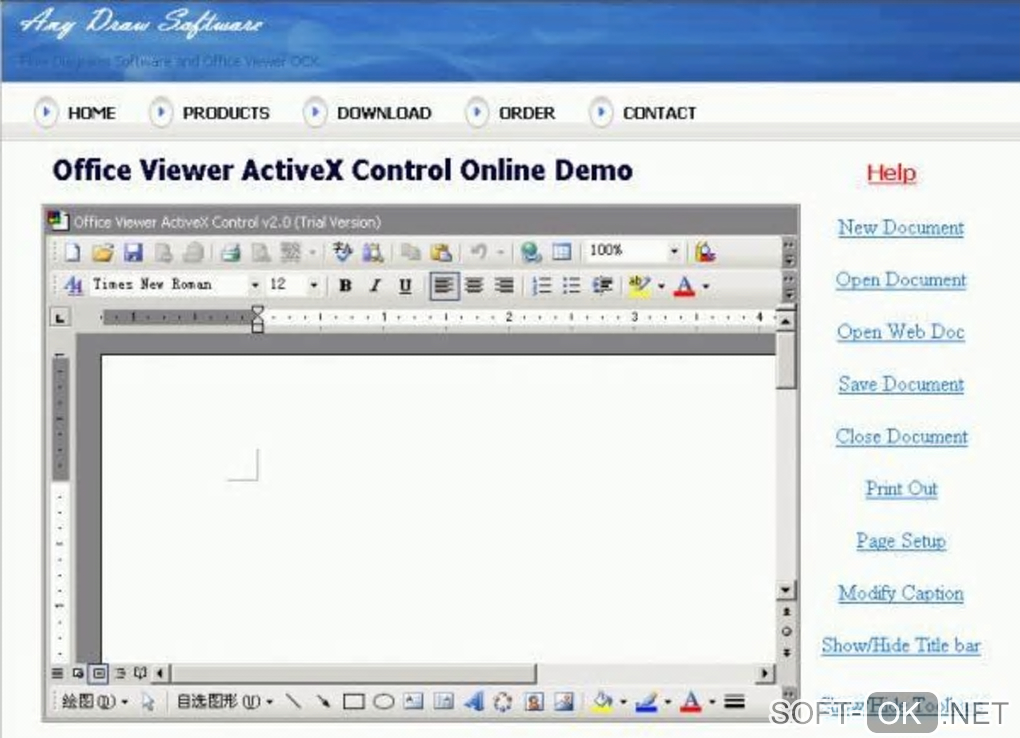Insert WordArt icon

[474, 702]
